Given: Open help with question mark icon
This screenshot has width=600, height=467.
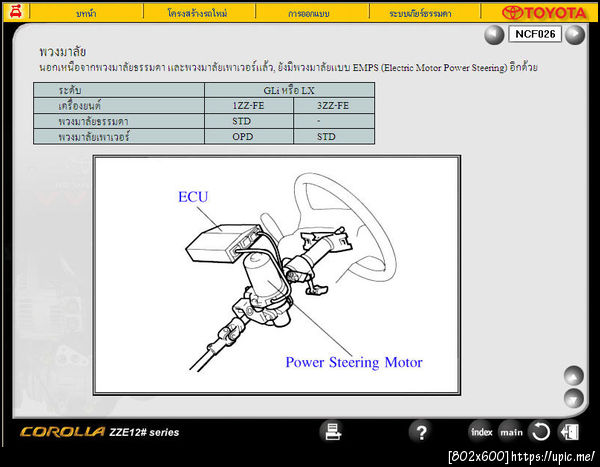Looking at the screenshot, I should click(421, 432).
